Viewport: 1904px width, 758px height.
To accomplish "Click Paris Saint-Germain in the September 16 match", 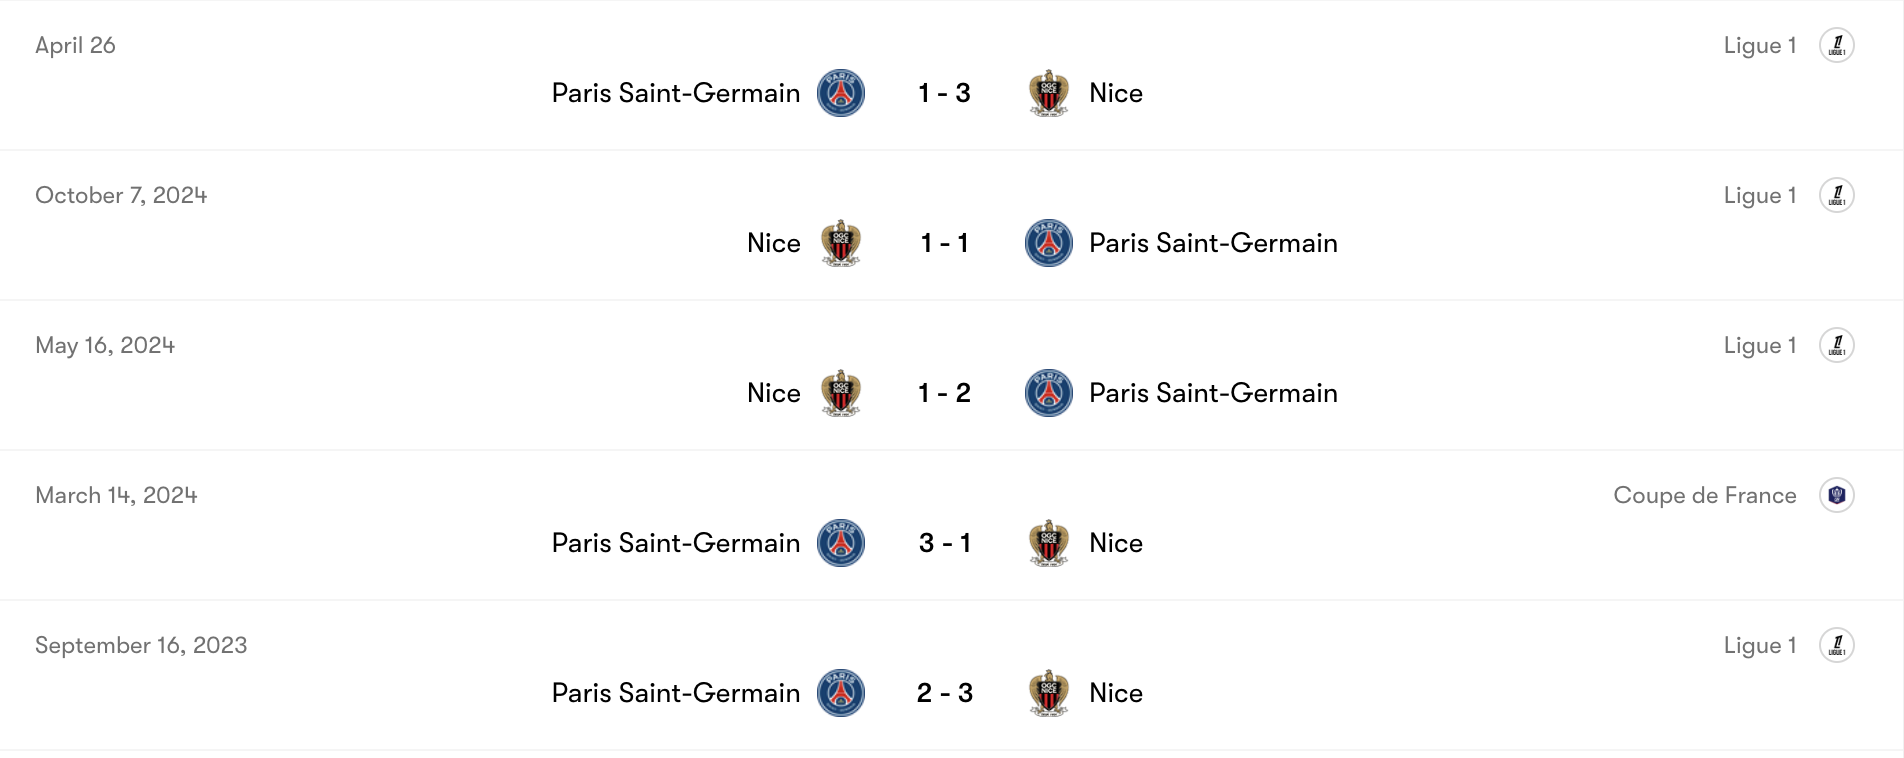I will 674,693.
